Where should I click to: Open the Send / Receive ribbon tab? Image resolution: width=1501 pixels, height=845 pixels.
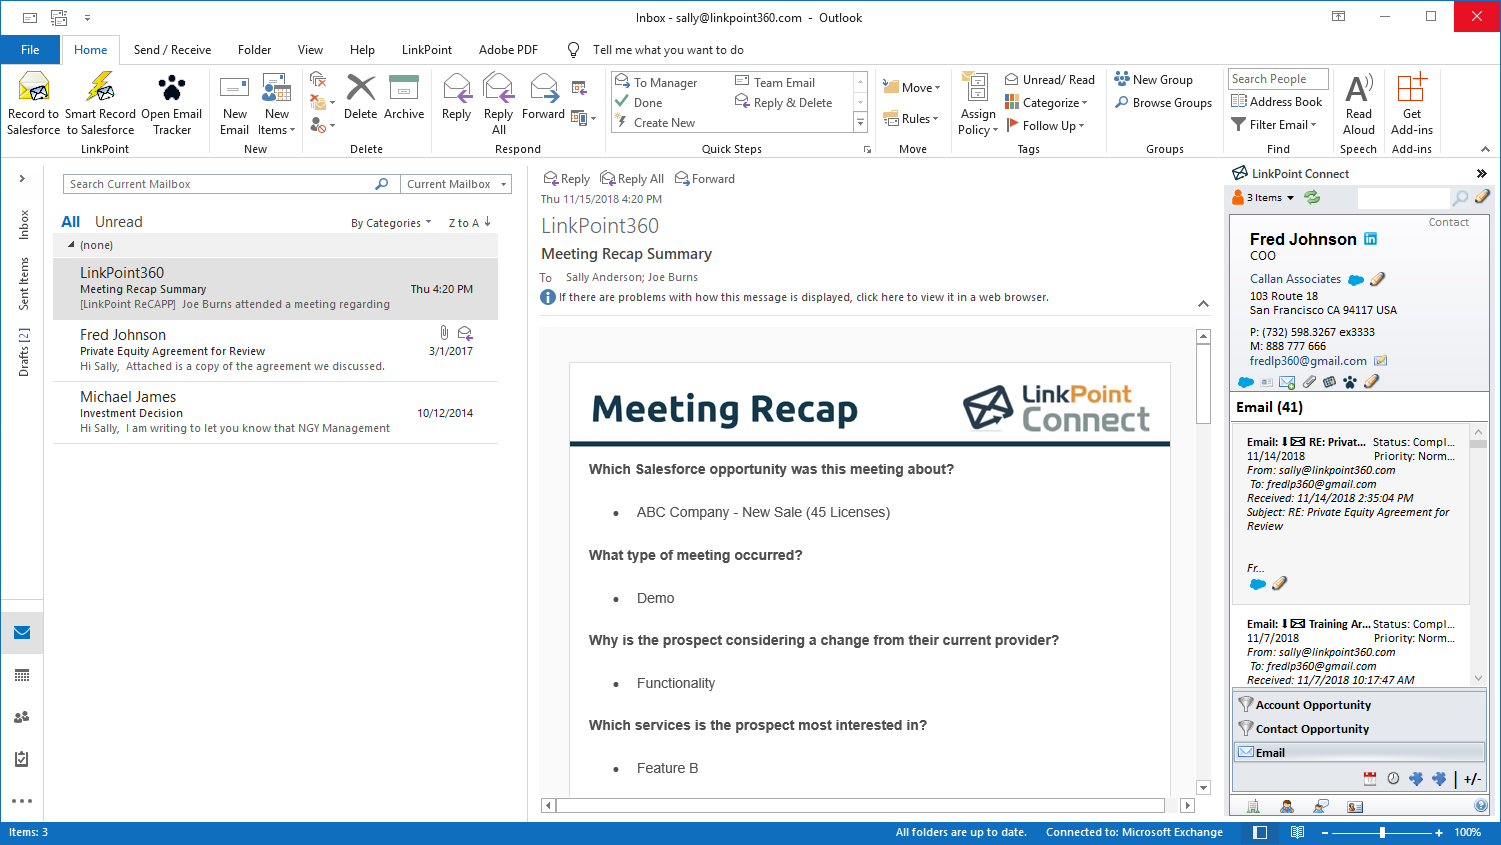[172, 50]
